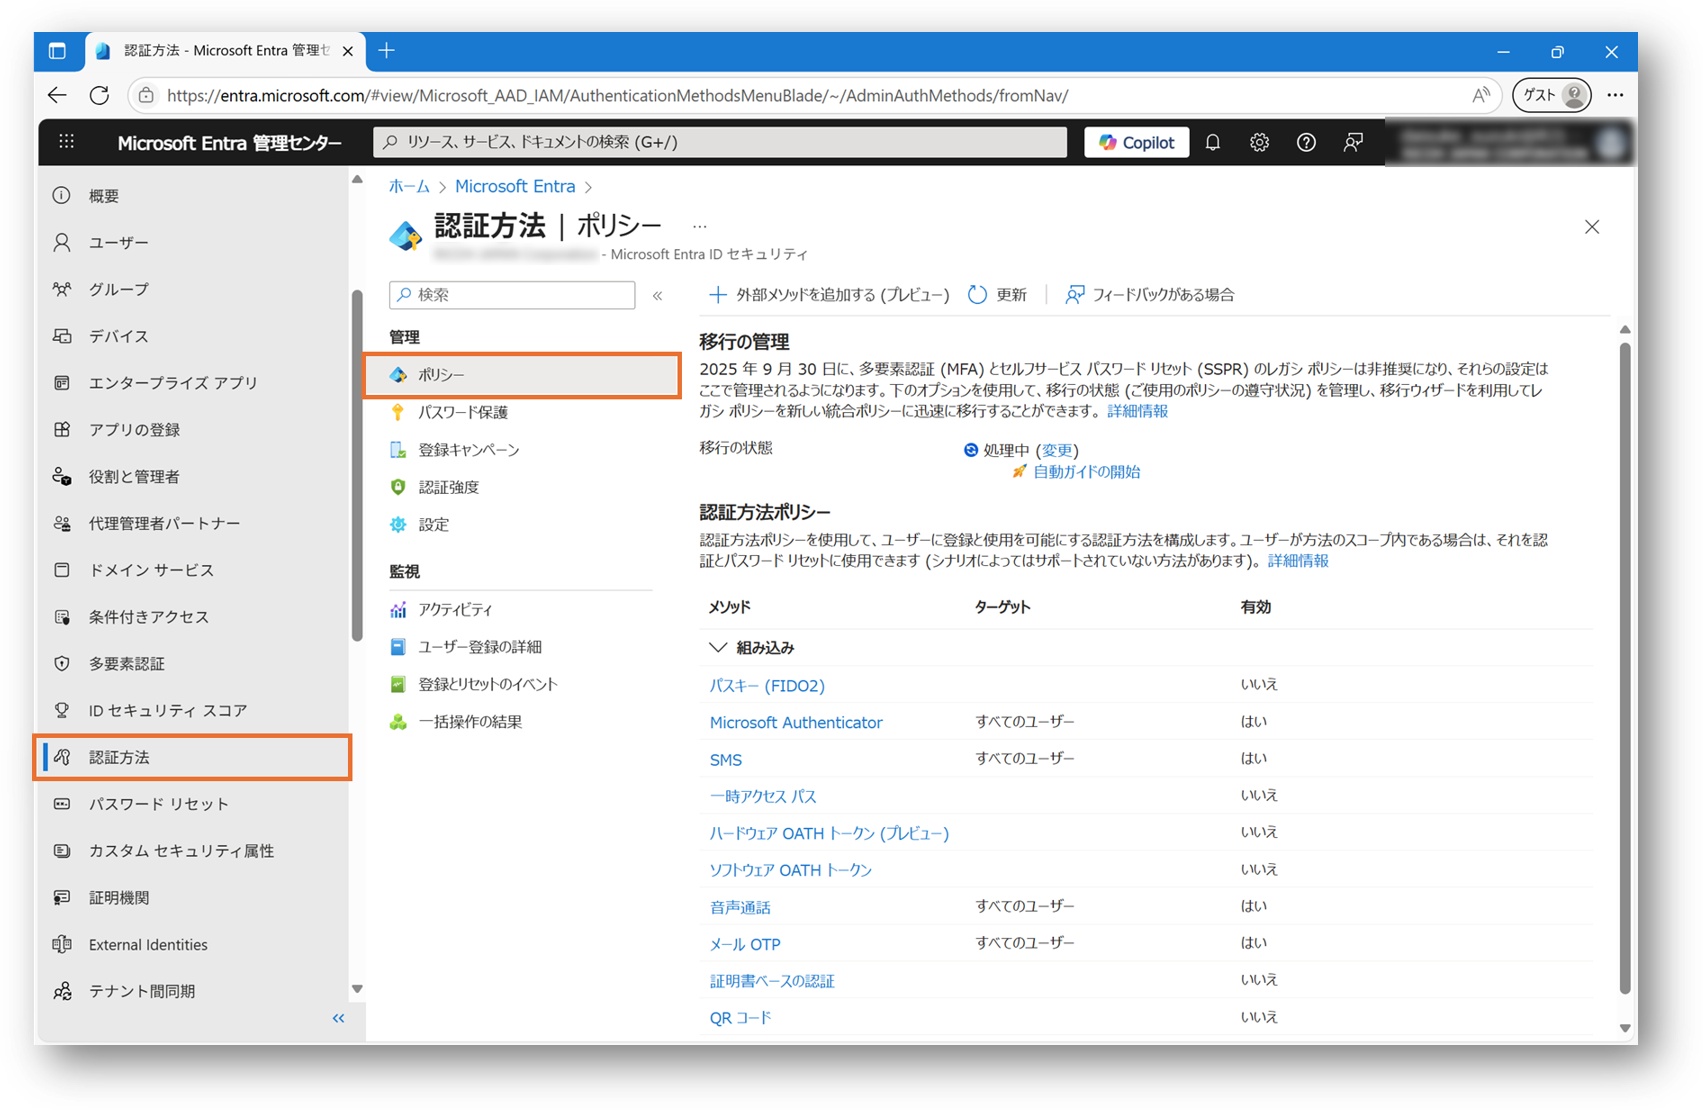Screen dimensions: 1703x1110
Task: Open a new browser tab
Action: point(387,51)
